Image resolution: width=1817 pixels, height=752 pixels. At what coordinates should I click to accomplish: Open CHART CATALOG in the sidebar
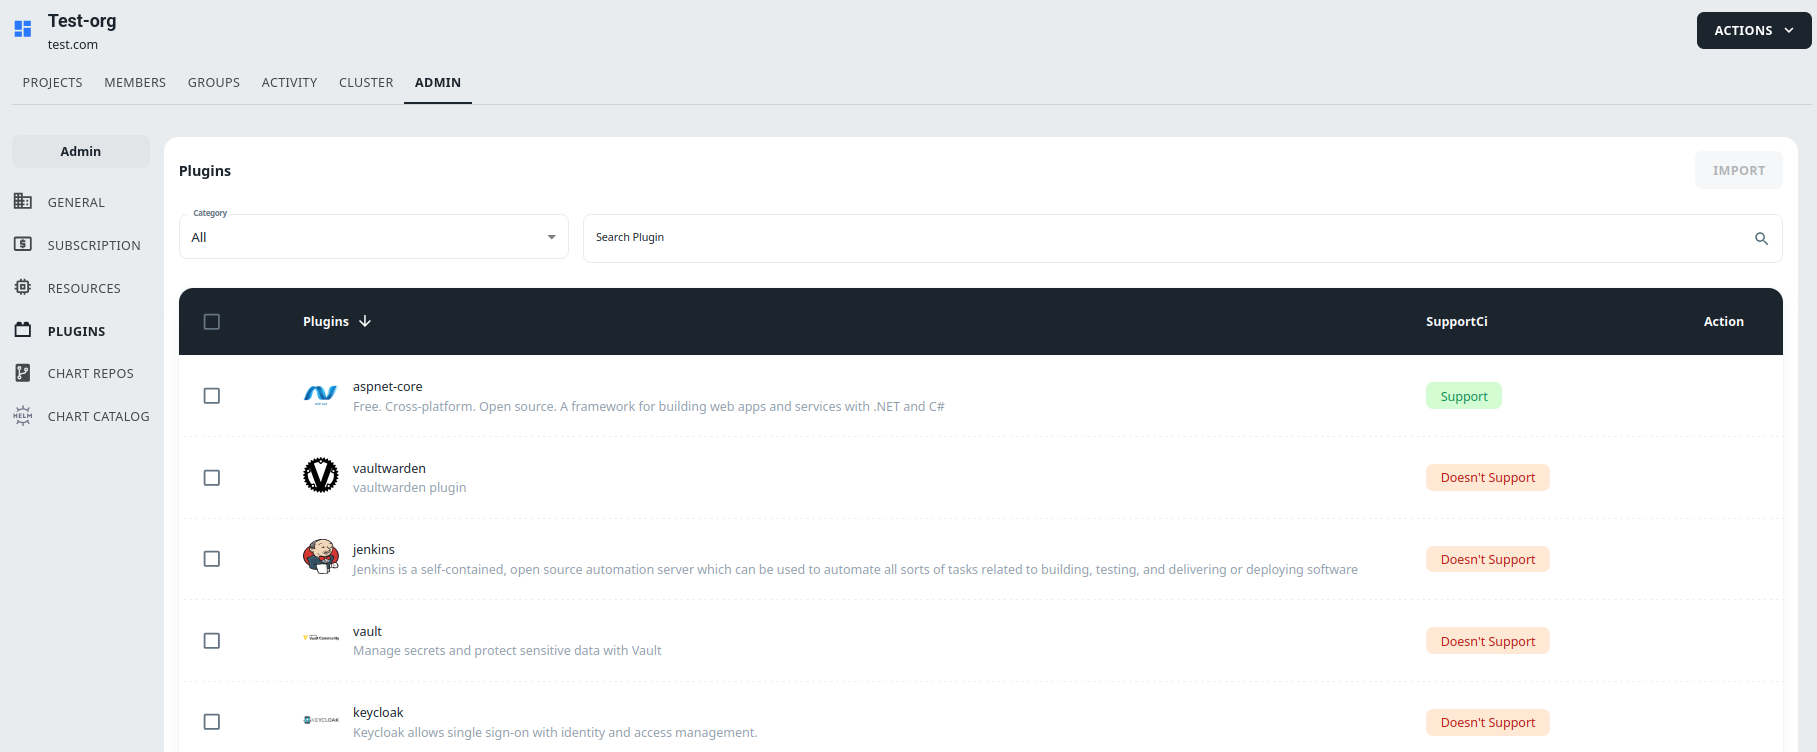[98, 416]
